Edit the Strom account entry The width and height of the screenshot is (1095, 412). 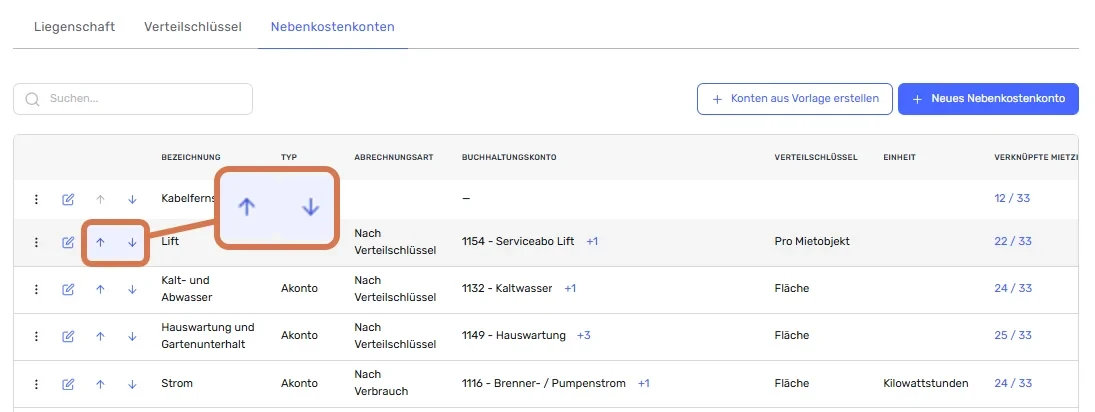coord(68,384)
